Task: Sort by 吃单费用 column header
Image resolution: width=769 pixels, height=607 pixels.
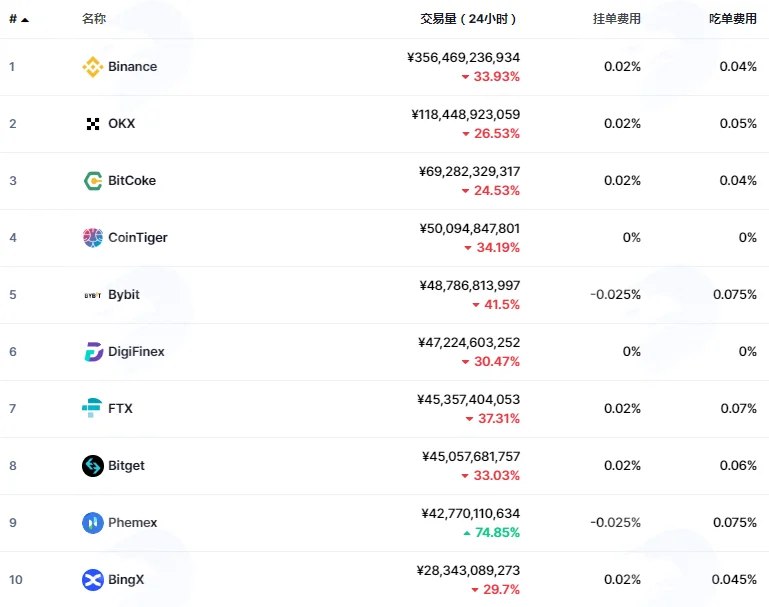Action: click(x=733, y=19)
